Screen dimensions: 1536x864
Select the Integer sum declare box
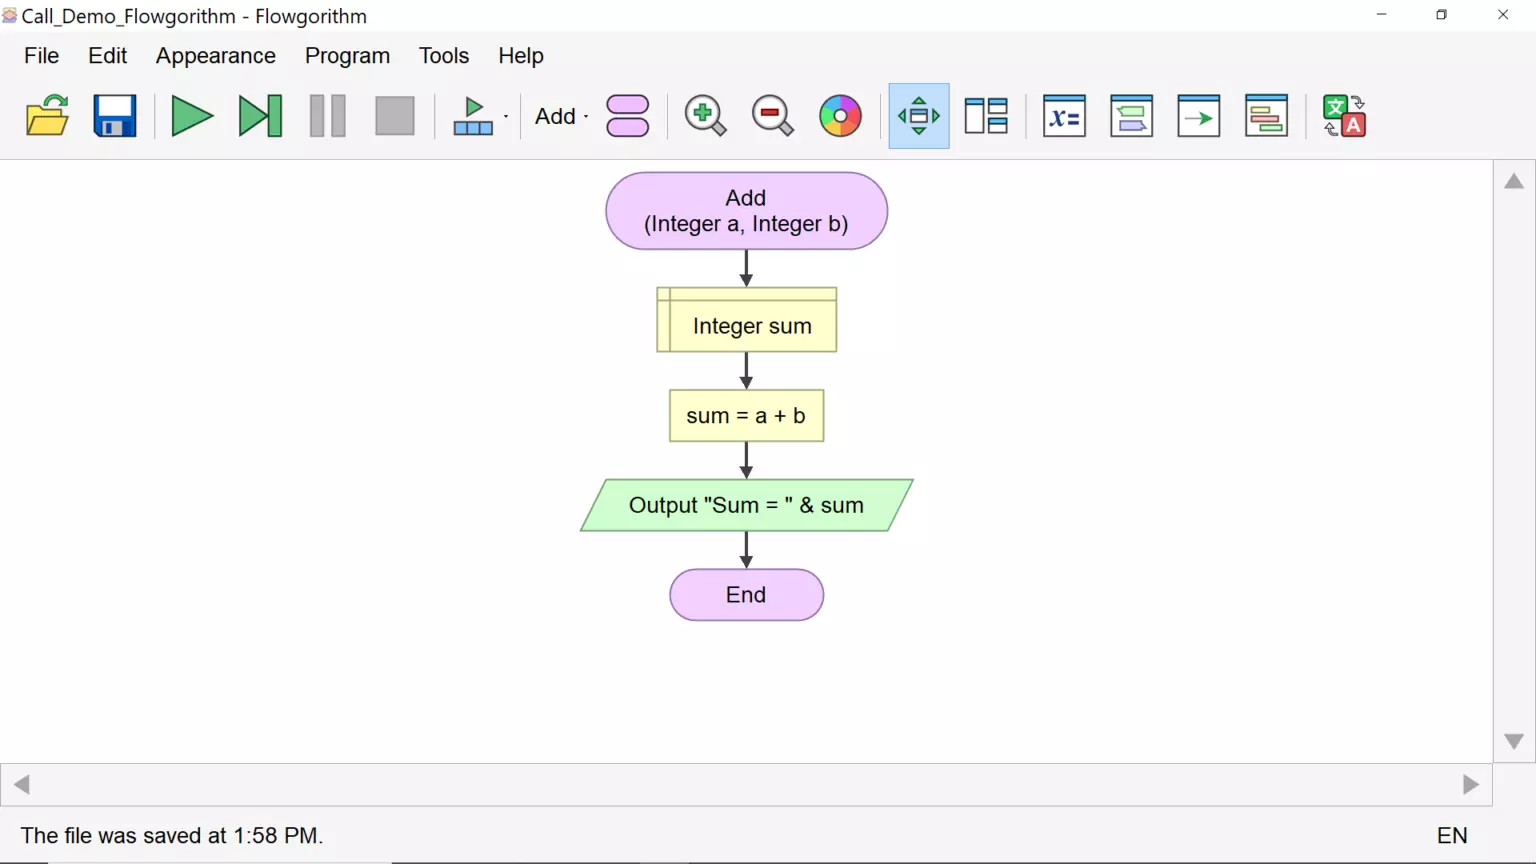point(746,320)
